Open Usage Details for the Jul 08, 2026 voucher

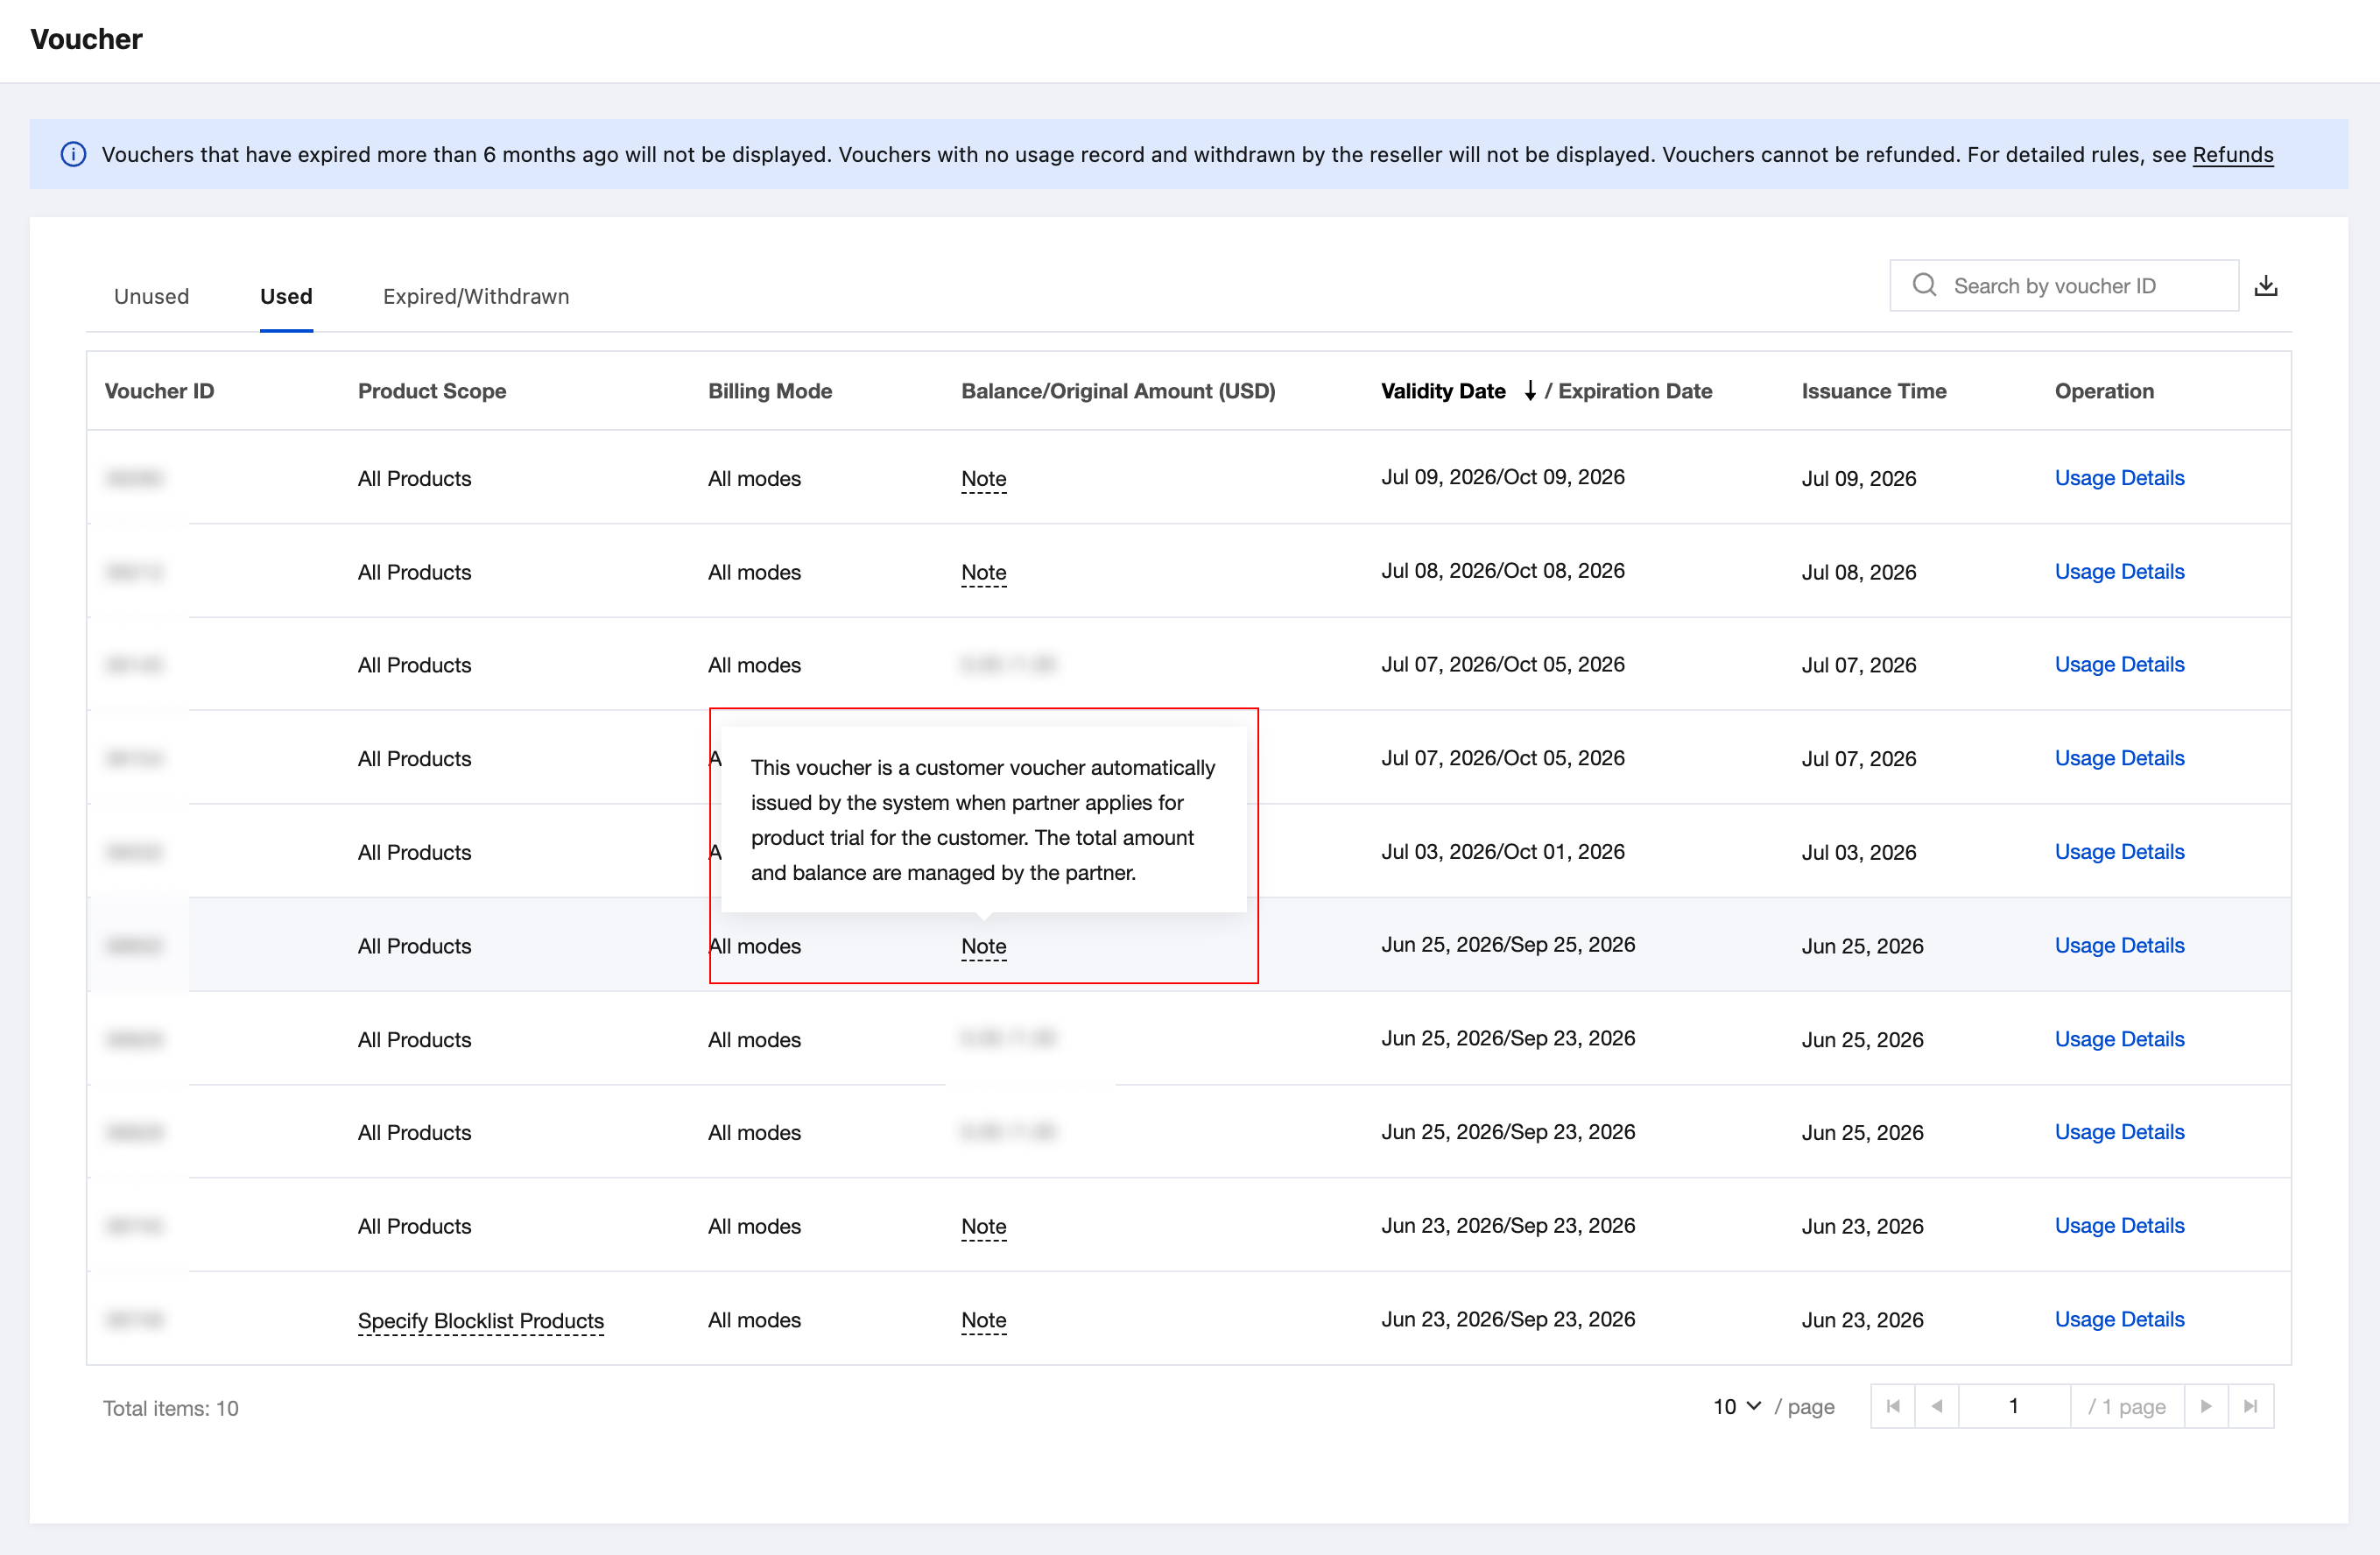(2119, 571)
